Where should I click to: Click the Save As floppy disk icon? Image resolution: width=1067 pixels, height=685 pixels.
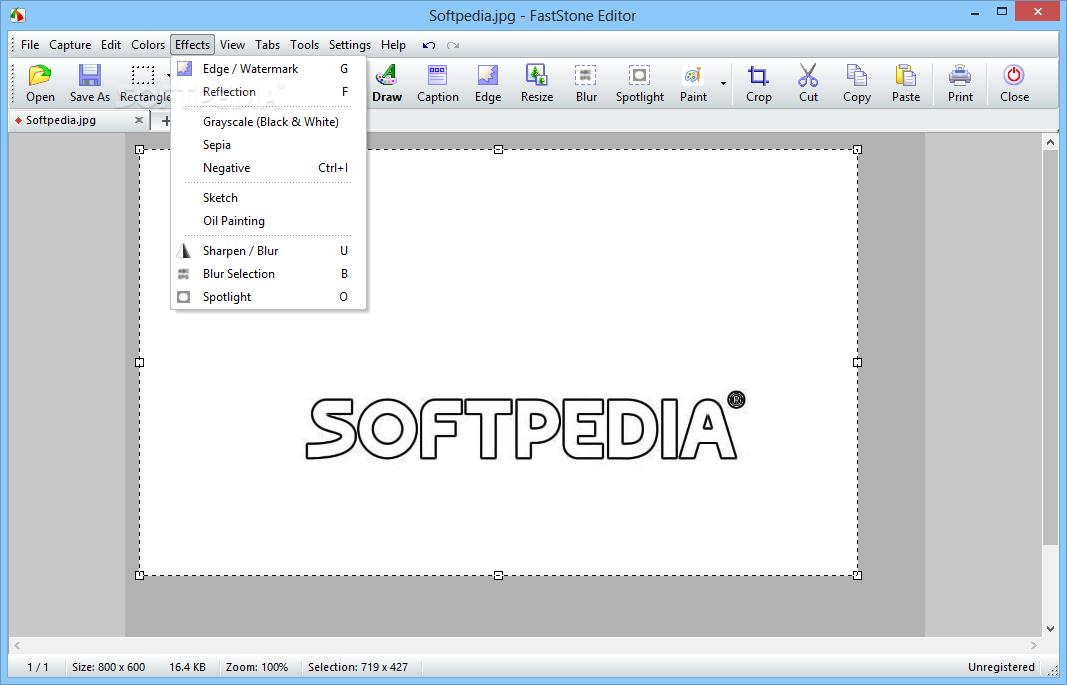click(90, 83)
